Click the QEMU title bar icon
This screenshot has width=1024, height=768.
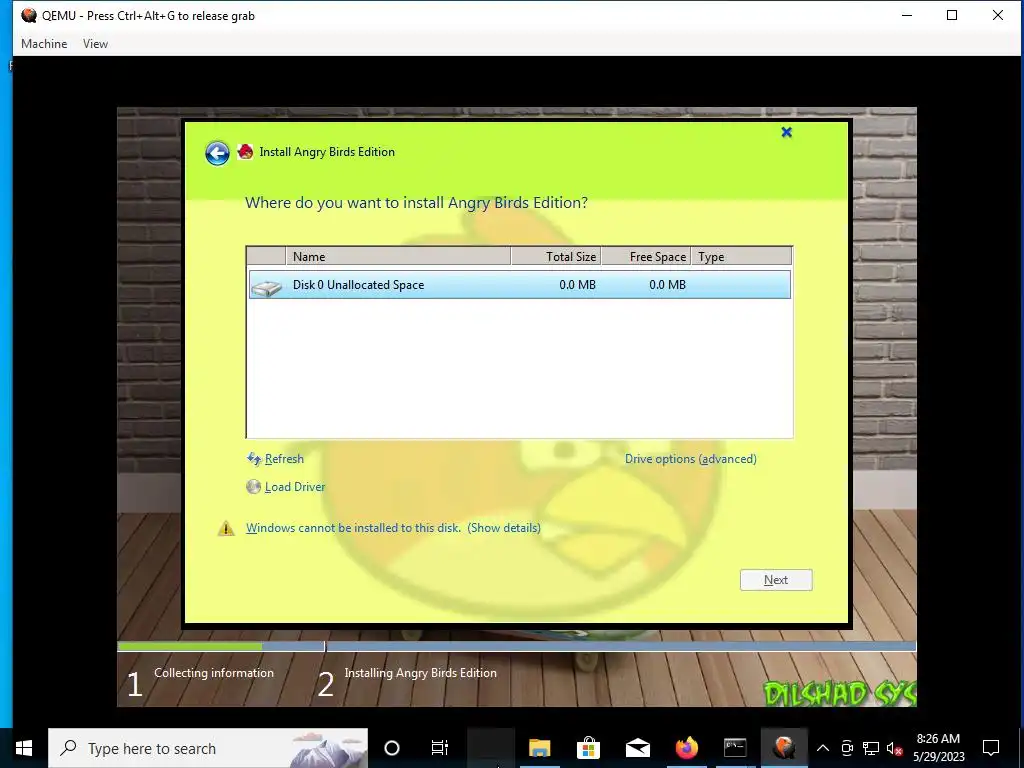[29, 15]
